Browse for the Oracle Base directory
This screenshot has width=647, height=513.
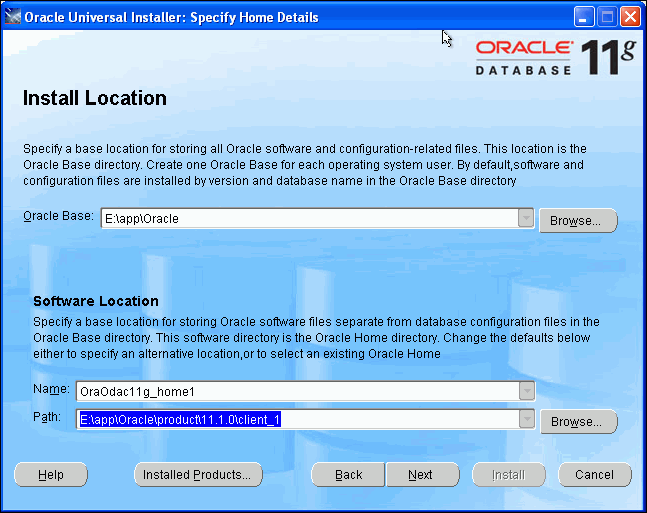click(578, 221)
